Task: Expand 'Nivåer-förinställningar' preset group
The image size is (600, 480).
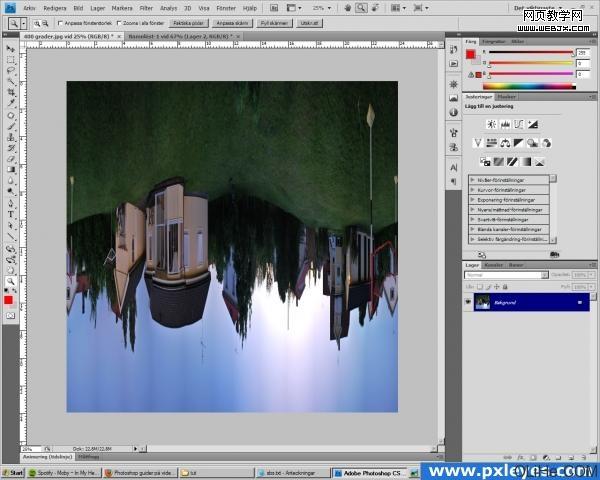Action: (473, 180)
